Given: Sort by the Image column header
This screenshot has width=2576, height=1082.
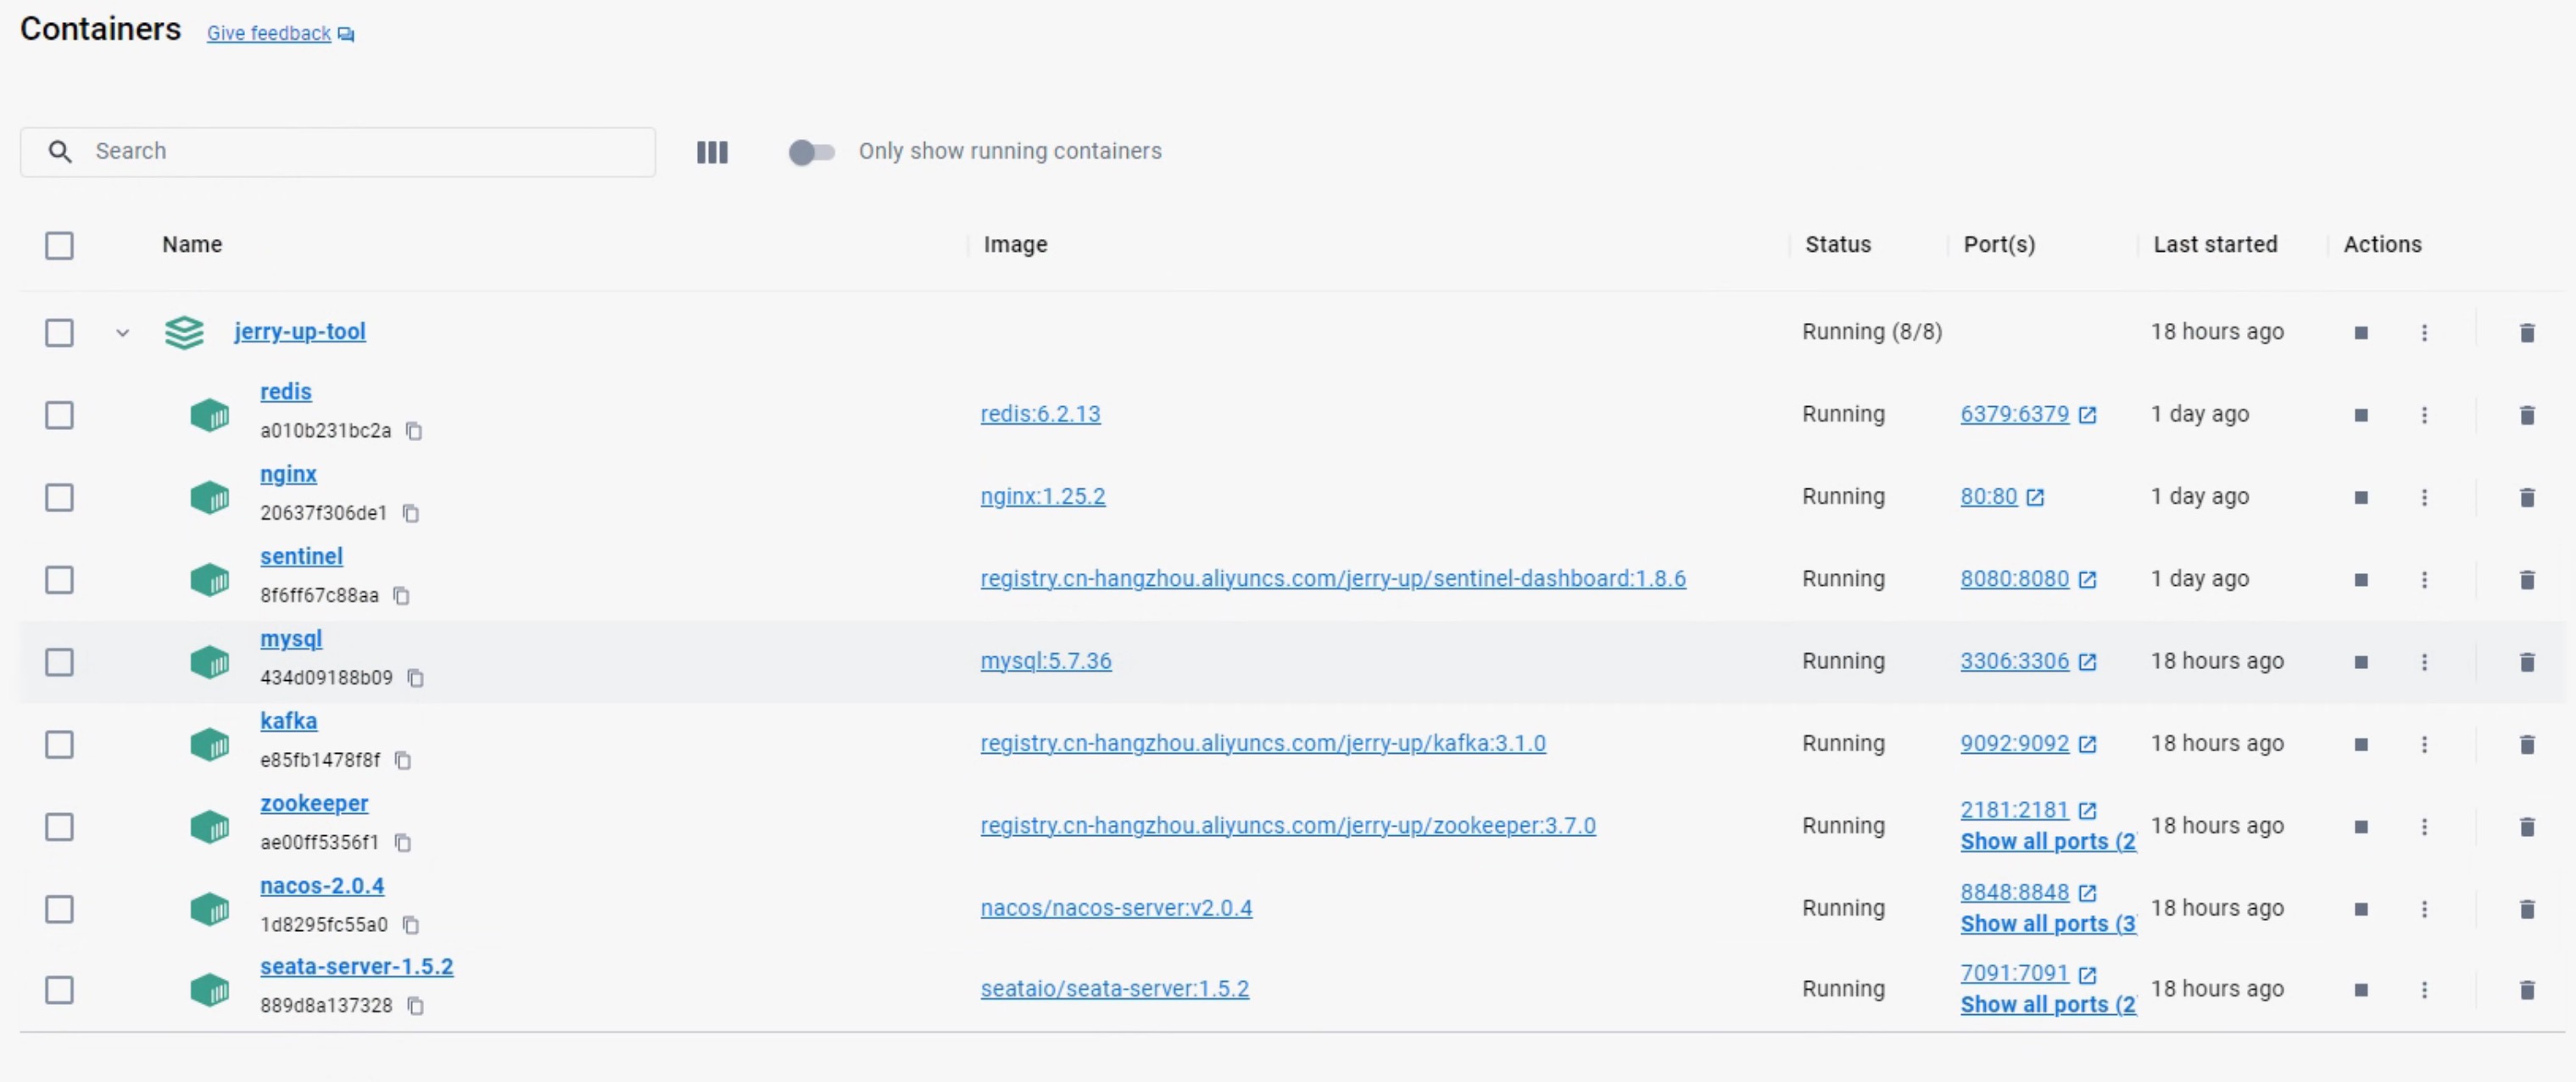Looking at the screenshot, I should click(x=1015, y=244).
